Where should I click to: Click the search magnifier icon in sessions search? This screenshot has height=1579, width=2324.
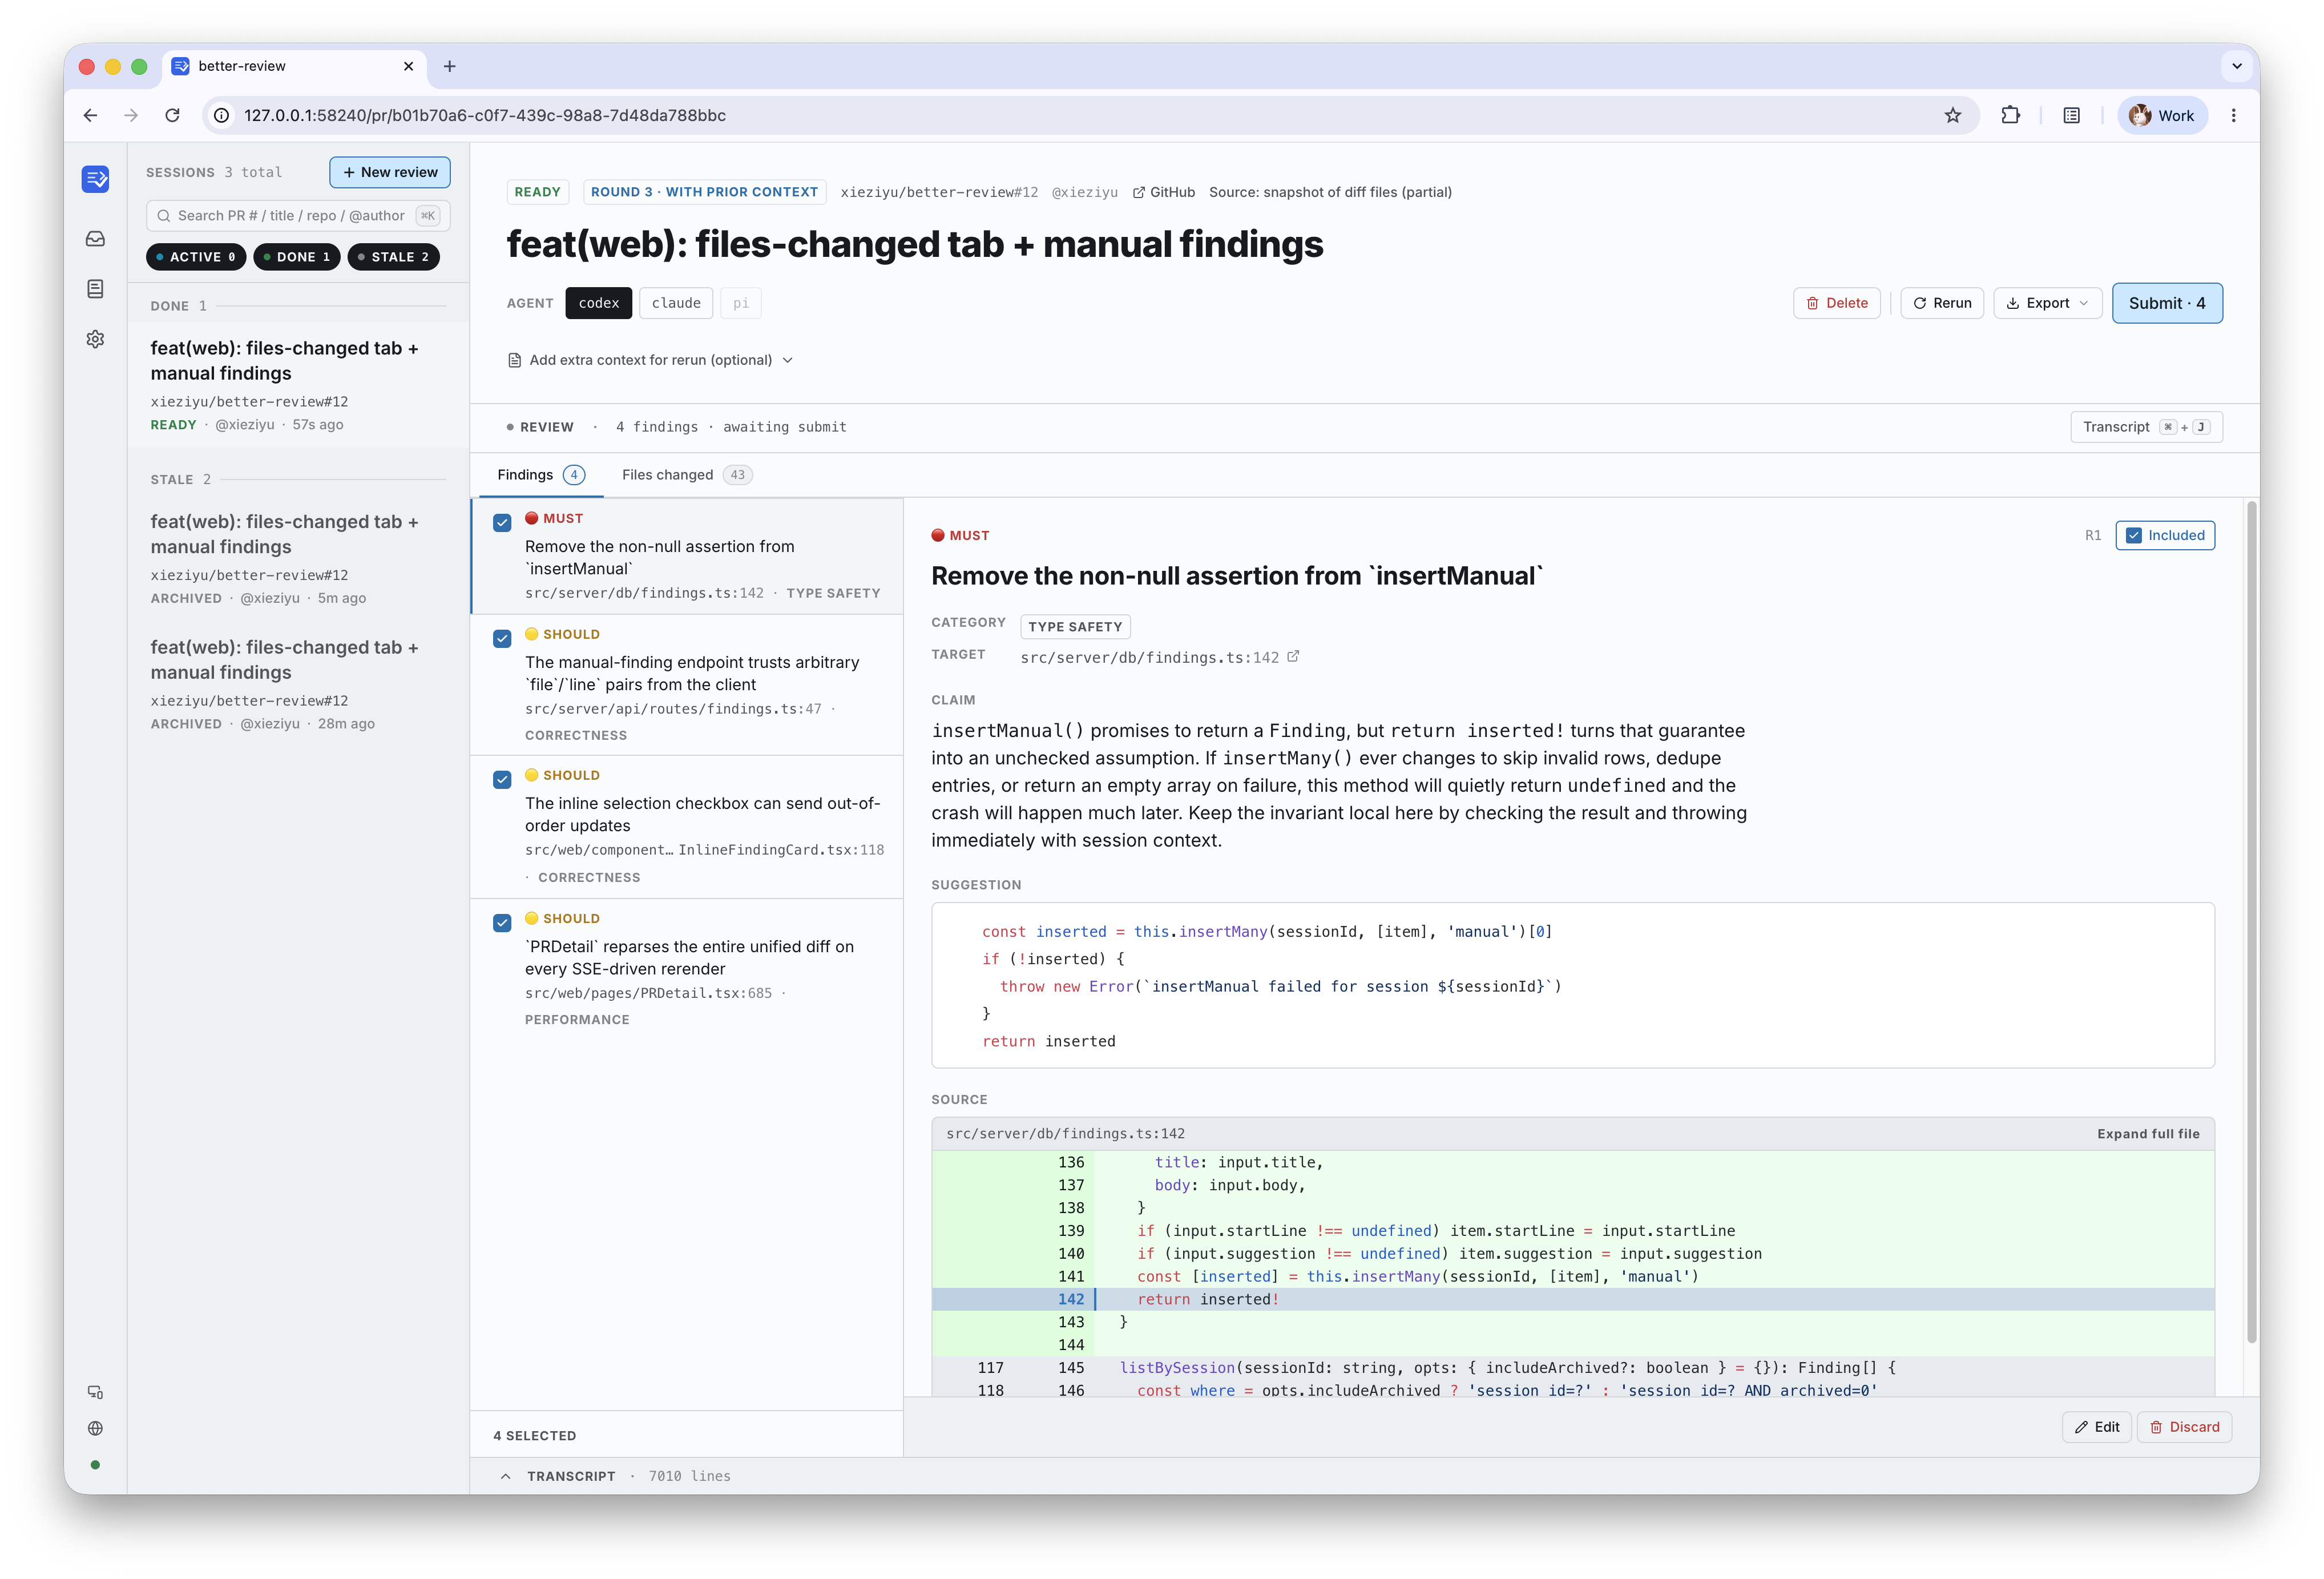tap(164, 216)
